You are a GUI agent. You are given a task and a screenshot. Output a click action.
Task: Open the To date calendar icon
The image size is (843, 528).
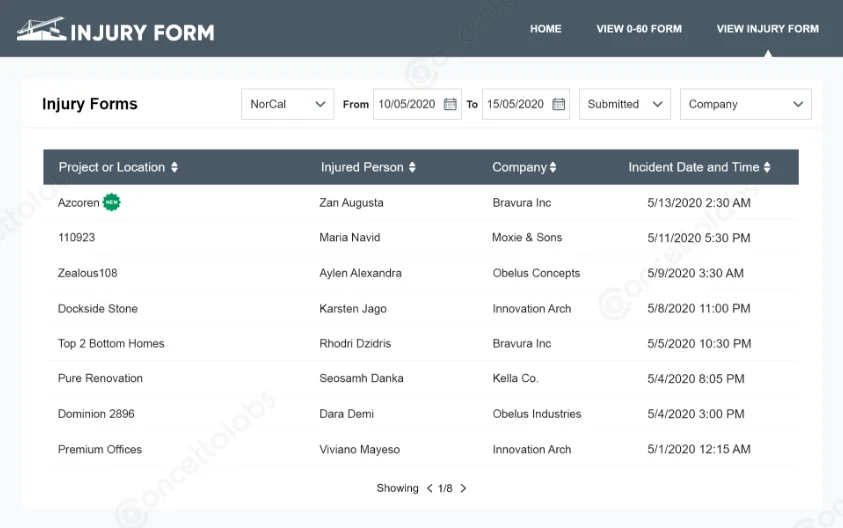point(559,104)
